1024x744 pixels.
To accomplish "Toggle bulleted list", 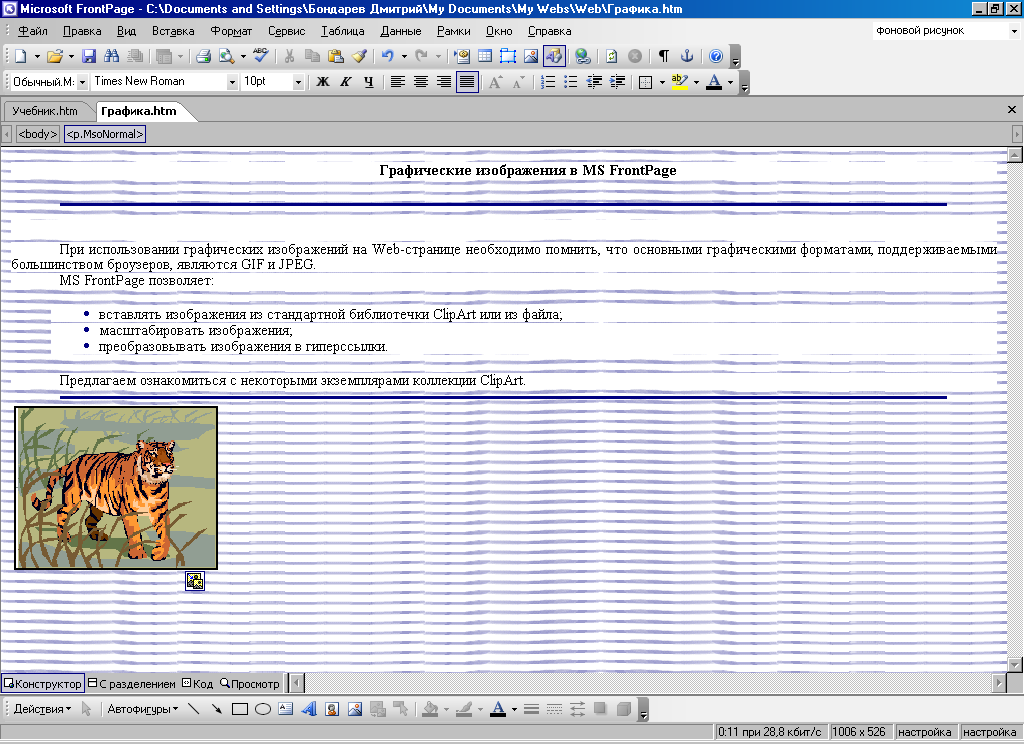I will click(x=571, y=82).
